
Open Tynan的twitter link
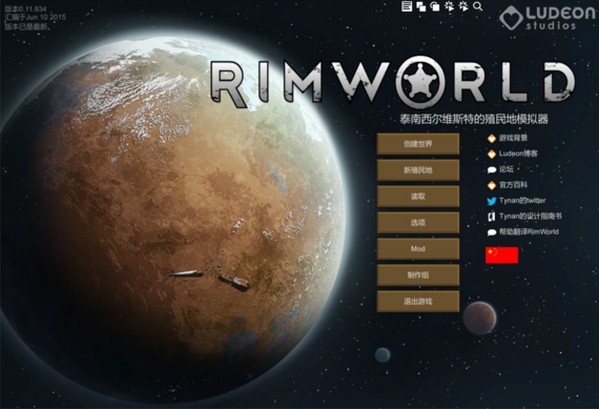pos(516,200)
